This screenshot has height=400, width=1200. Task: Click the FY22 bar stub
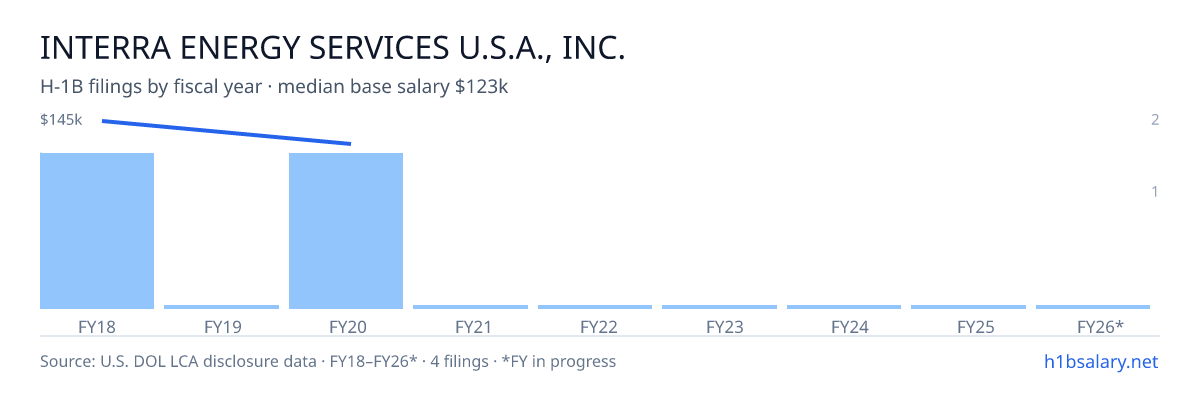[595, 307]
